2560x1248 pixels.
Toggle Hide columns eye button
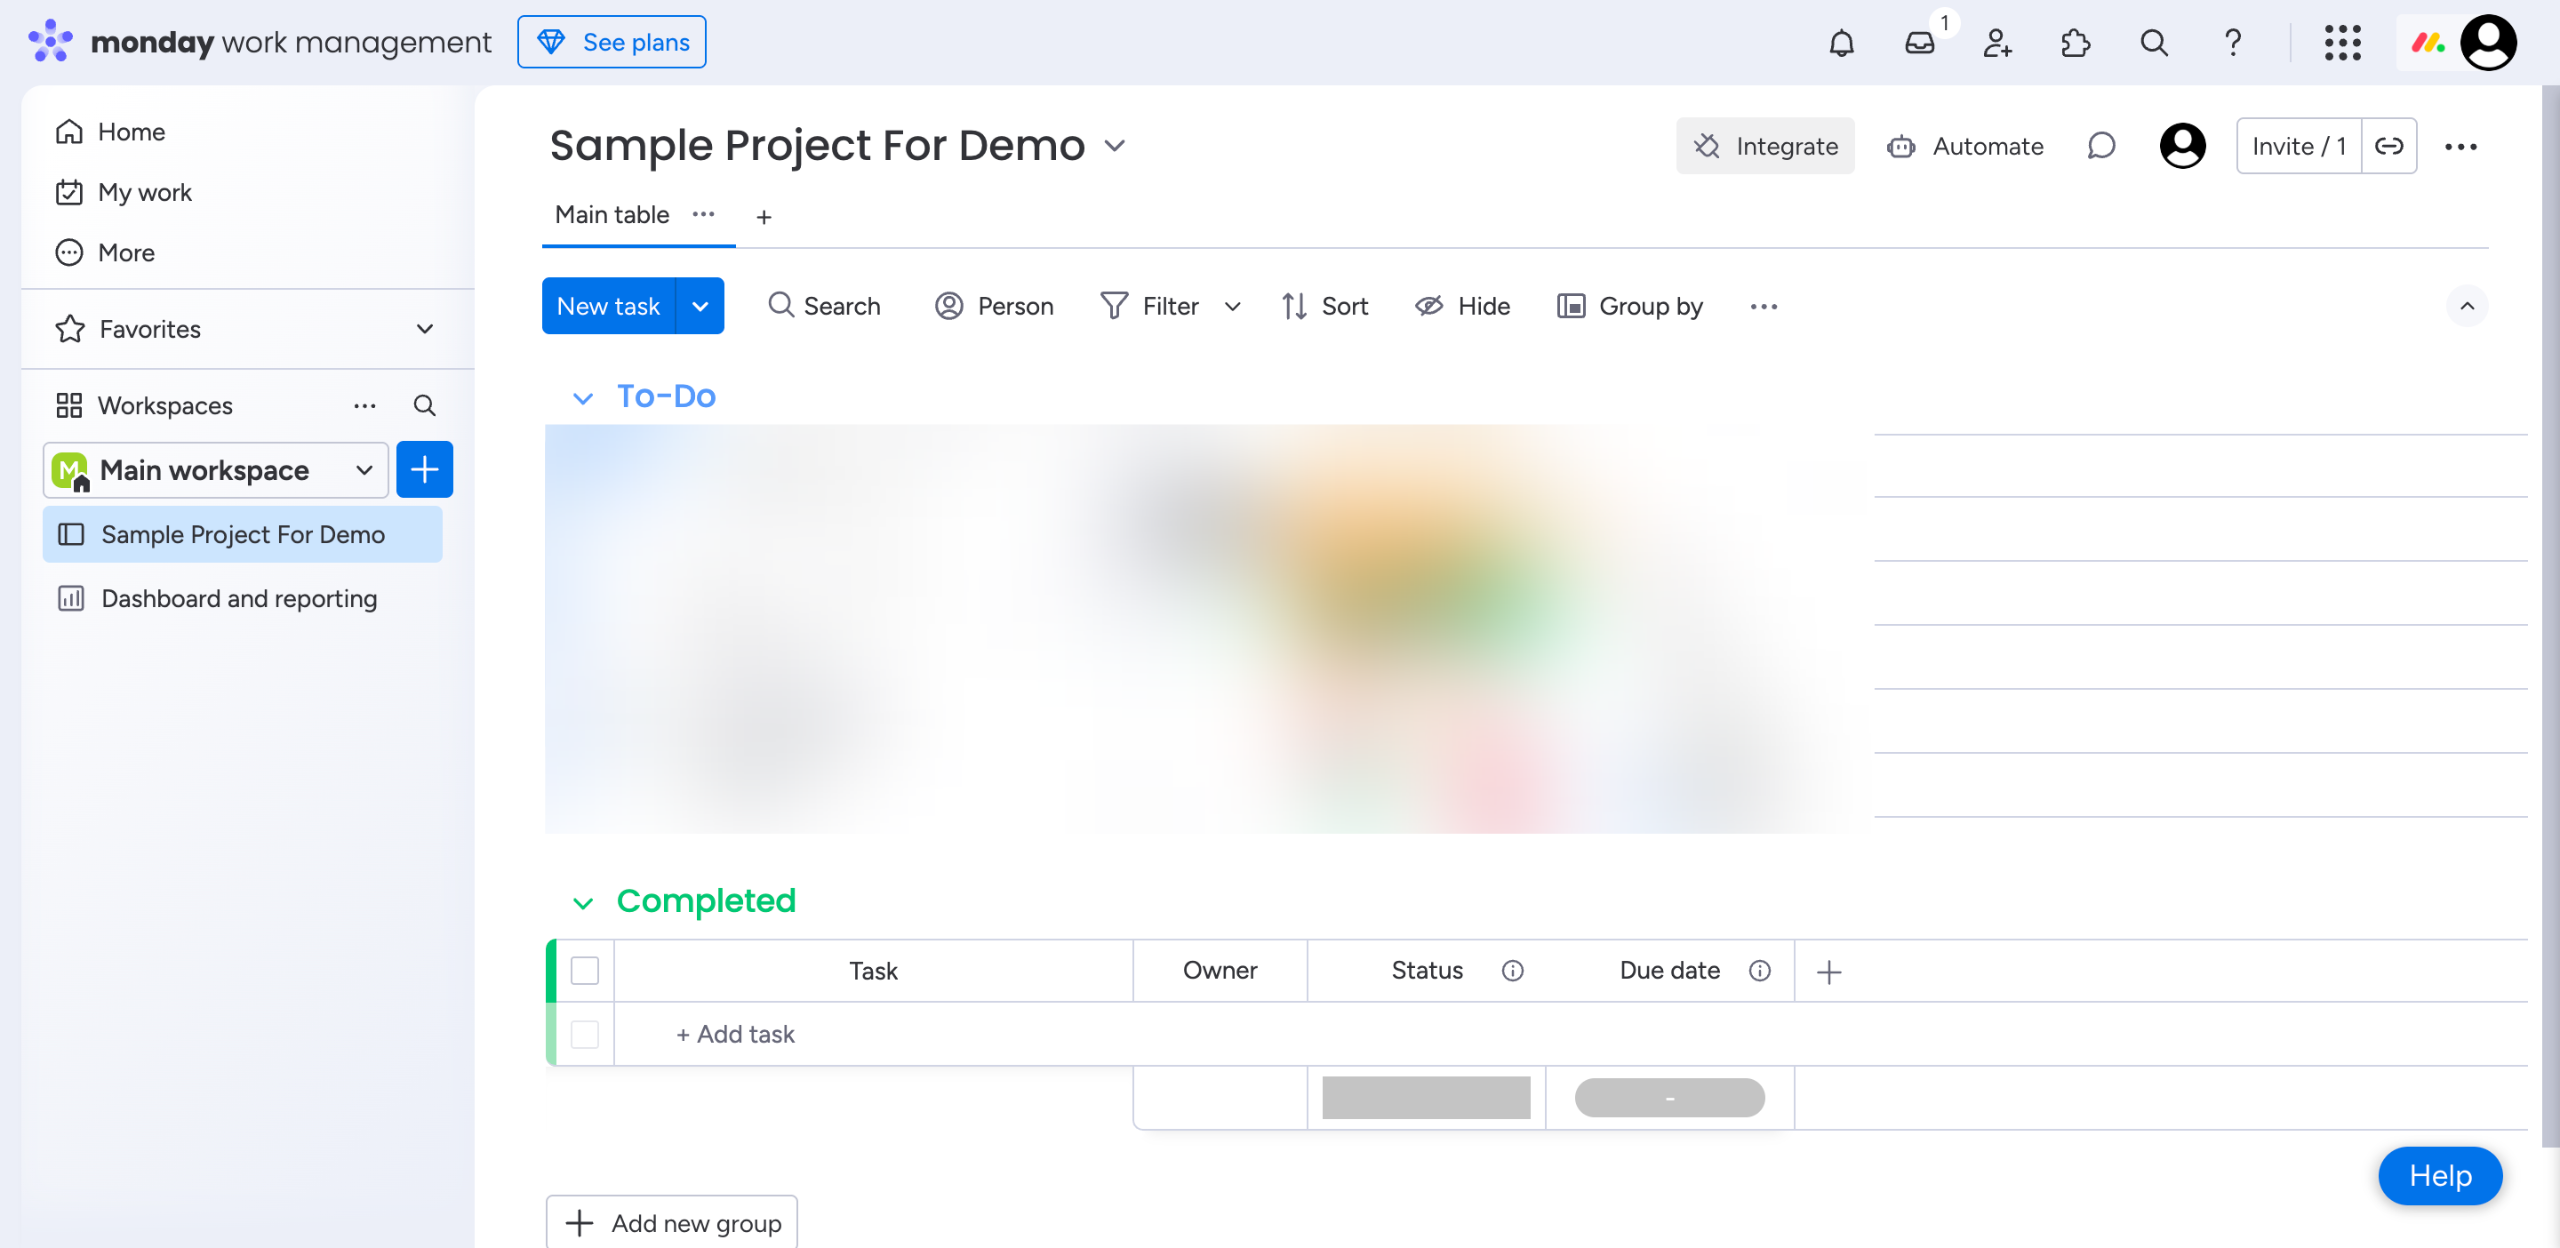tap(1462, 306)
